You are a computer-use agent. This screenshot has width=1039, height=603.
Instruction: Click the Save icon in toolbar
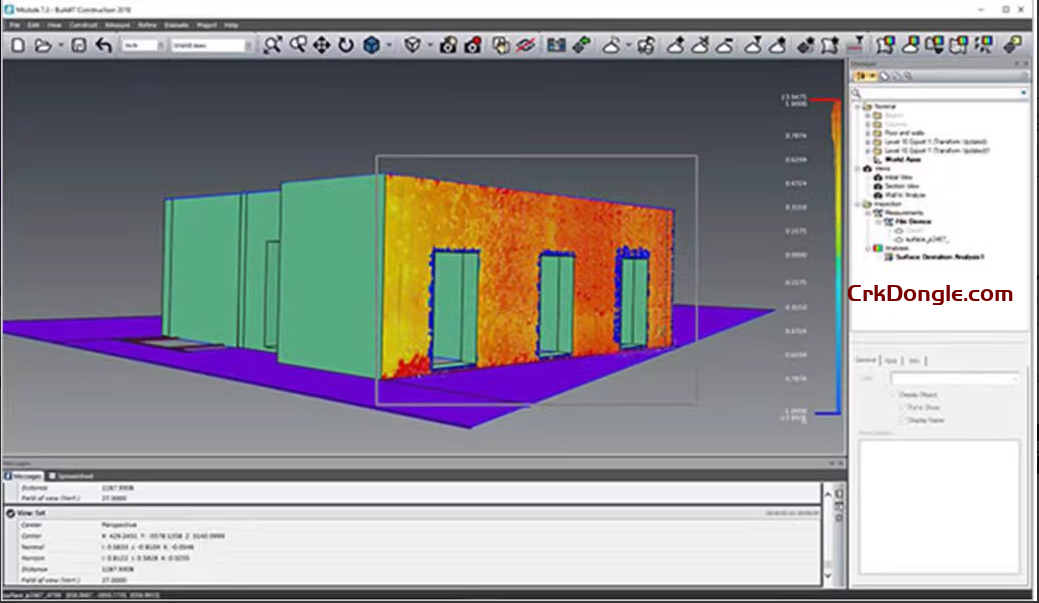tap(78, 45)
